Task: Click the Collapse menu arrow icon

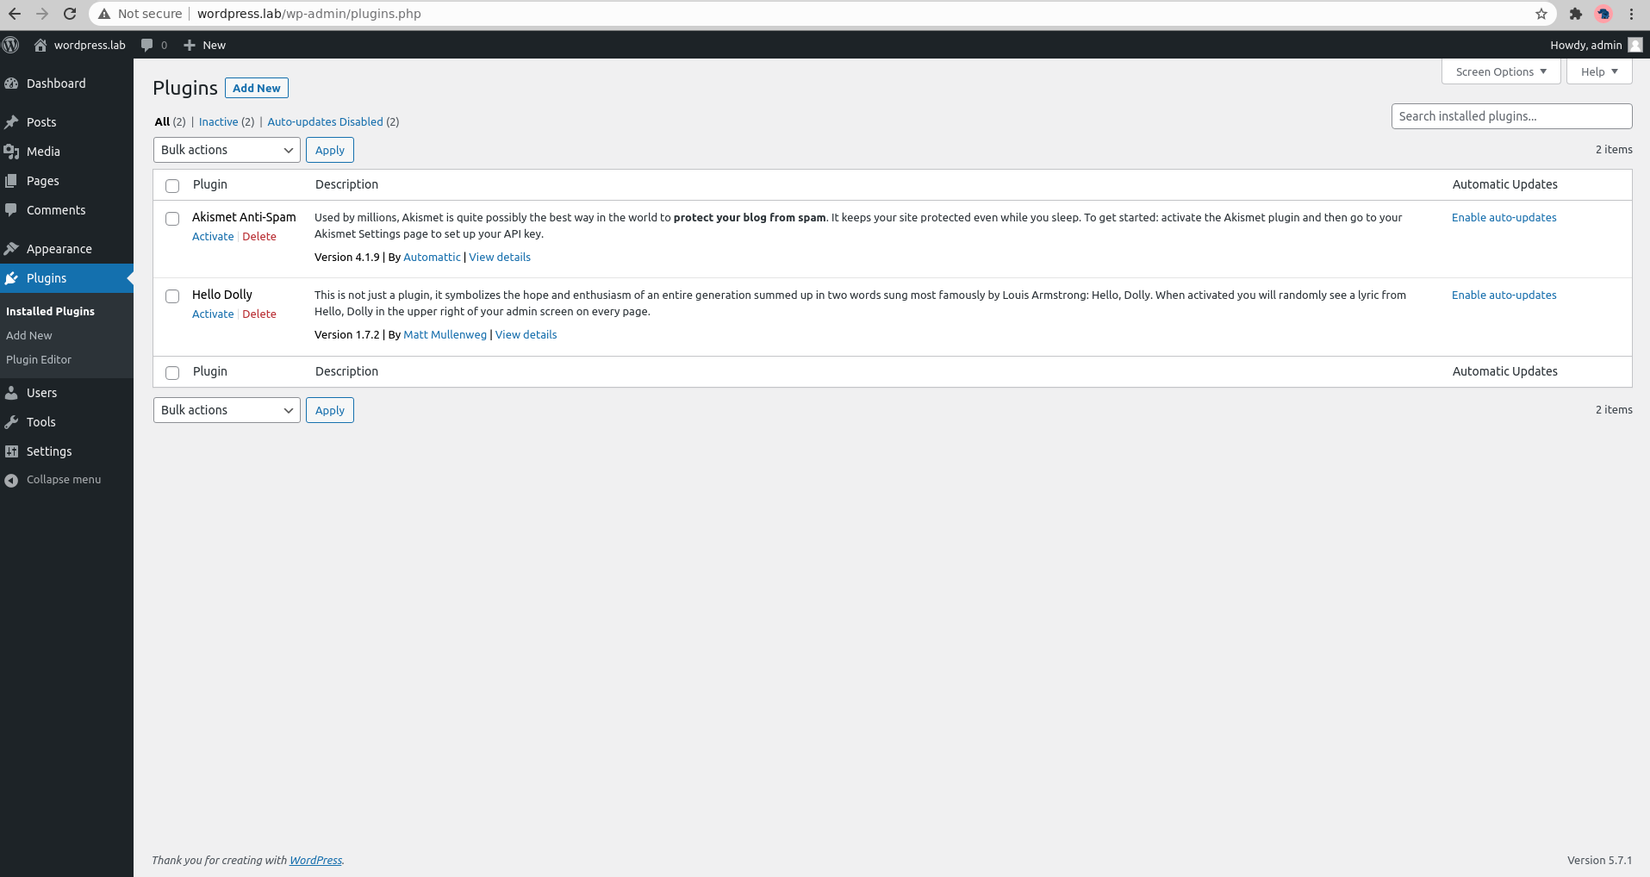Action: [12, 480]
